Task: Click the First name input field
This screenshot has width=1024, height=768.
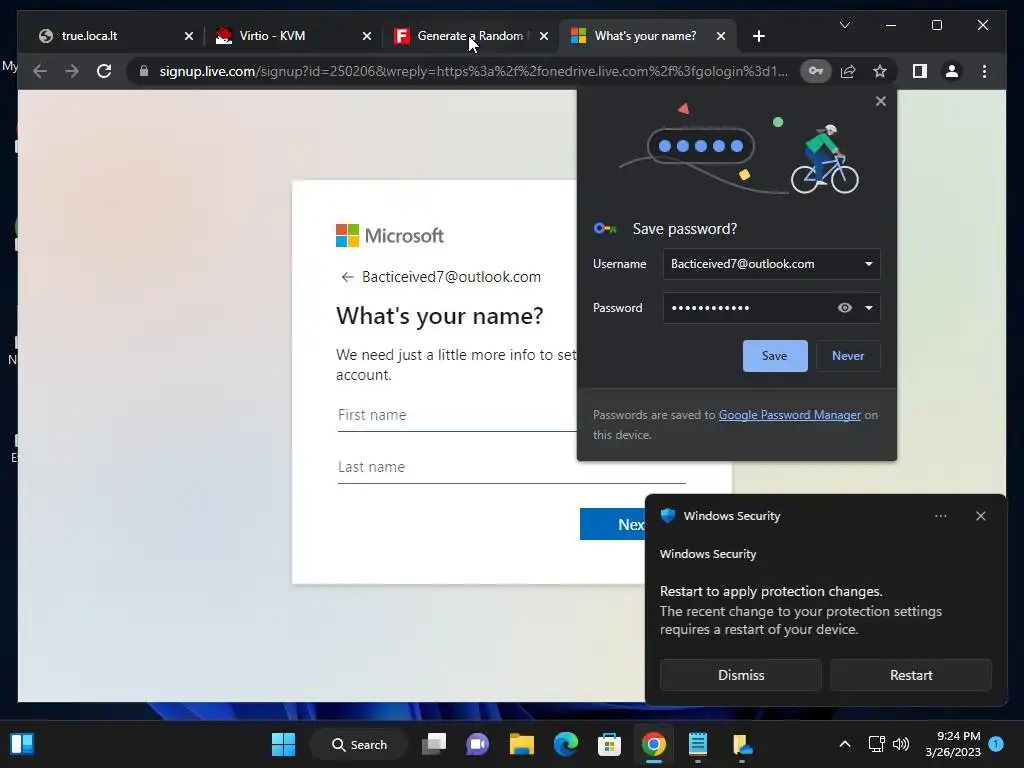Action: tap(457, 415)
